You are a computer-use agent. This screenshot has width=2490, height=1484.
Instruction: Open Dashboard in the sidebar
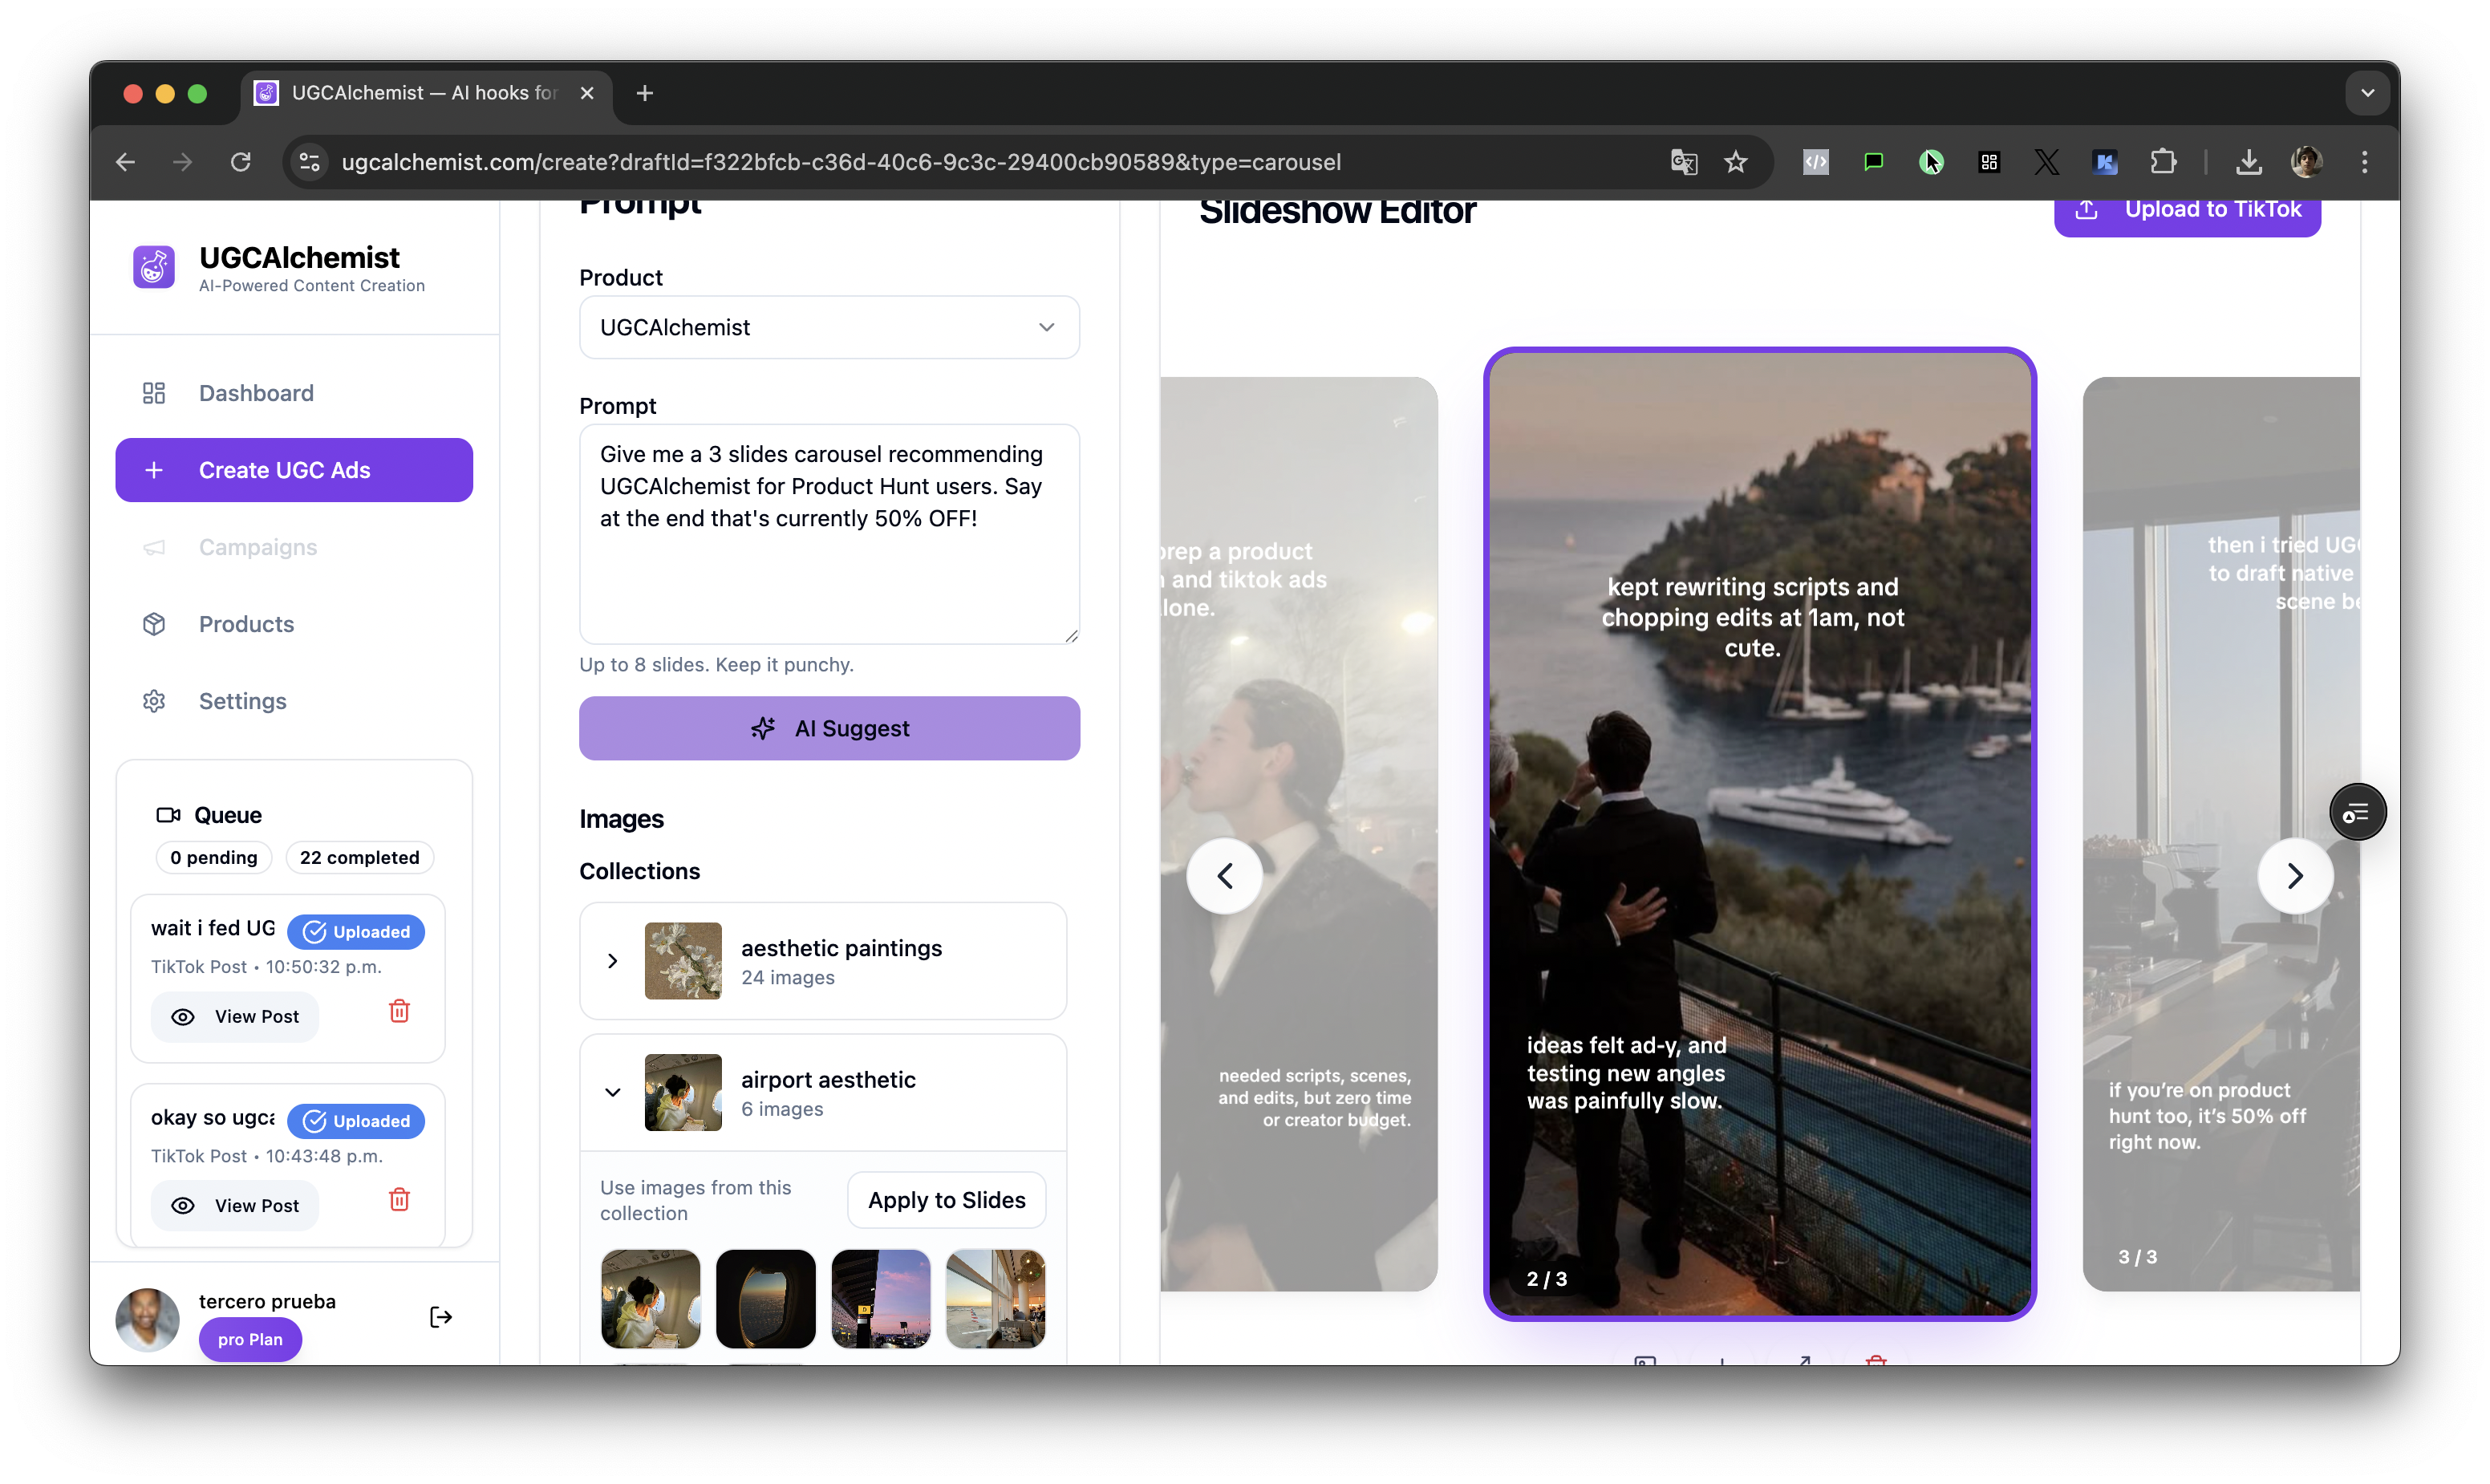256,393
